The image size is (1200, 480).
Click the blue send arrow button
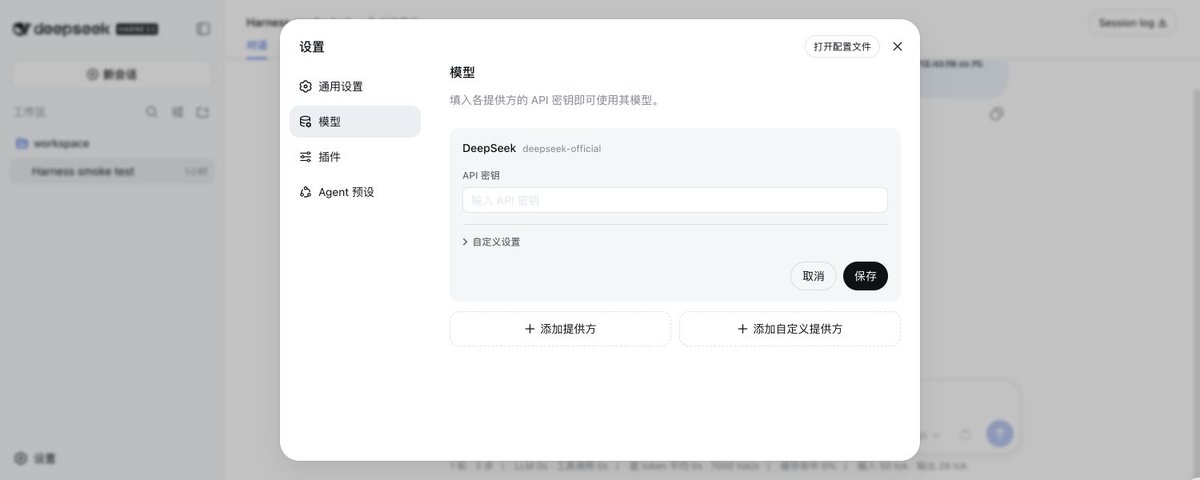[999, 433]
